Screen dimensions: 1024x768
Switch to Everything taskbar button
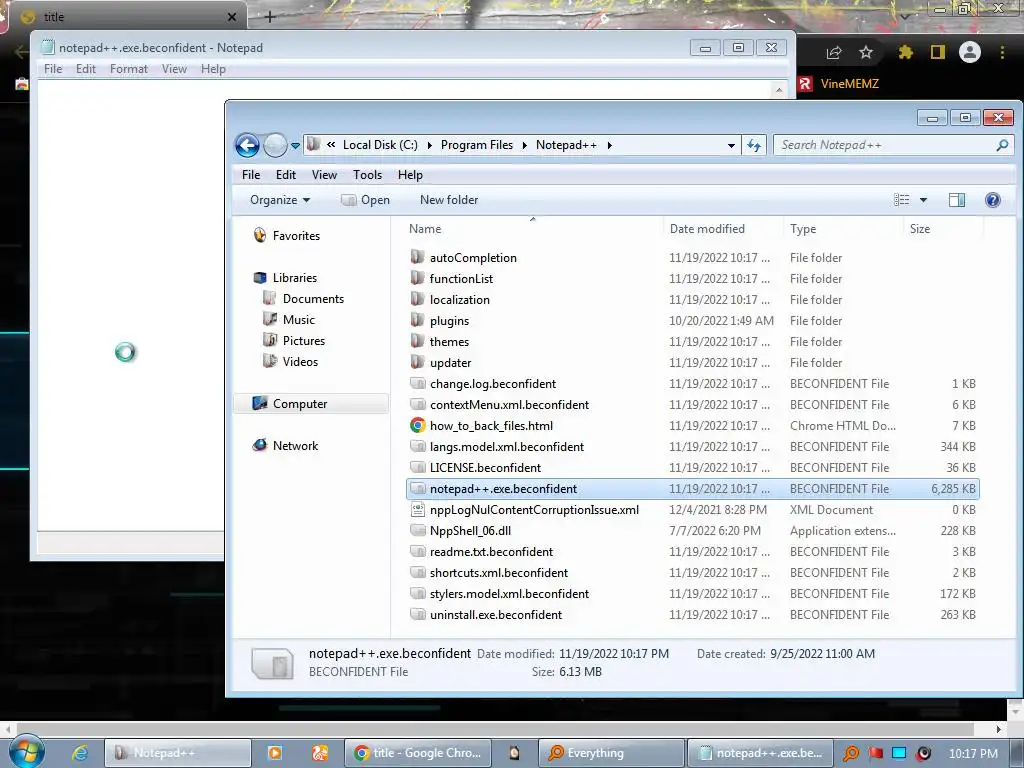coord(611,753)
